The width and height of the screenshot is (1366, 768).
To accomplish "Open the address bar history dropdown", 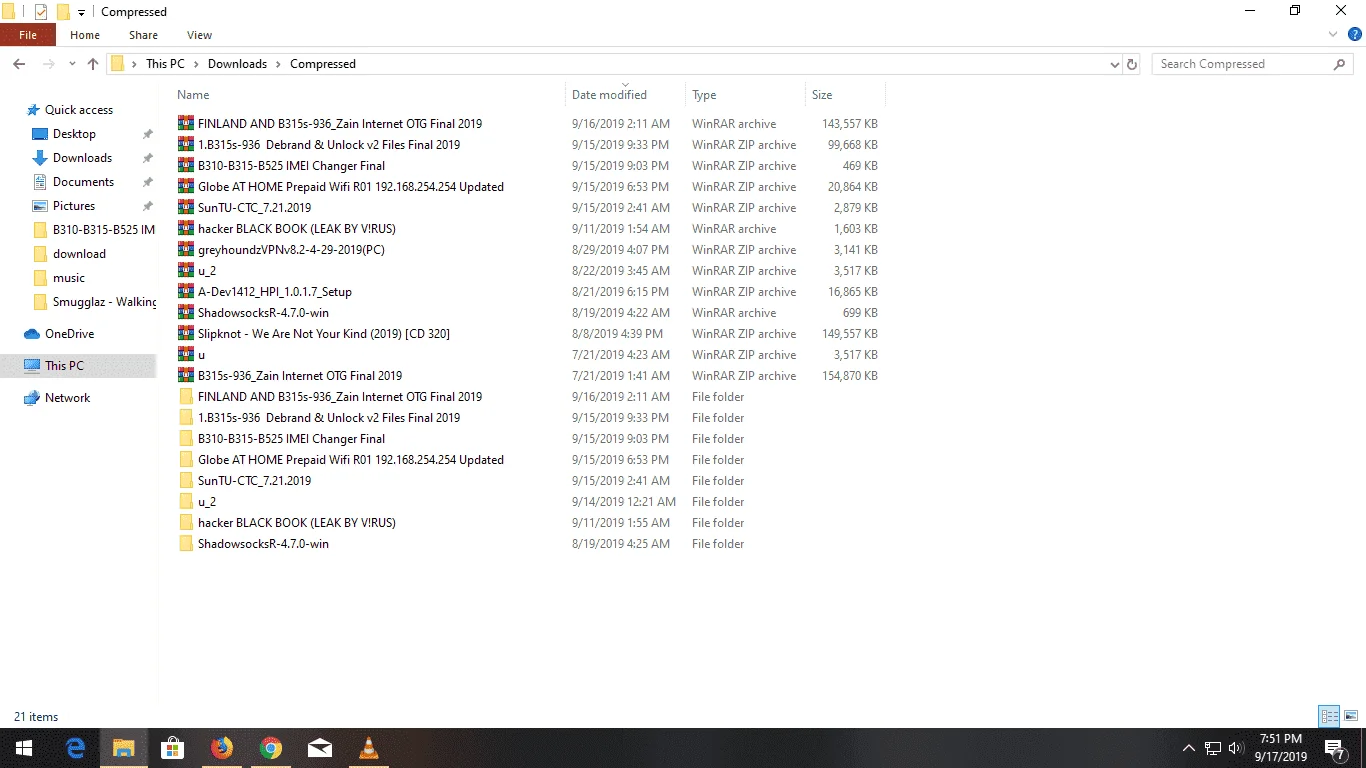I will click(x=1115, y=64).
